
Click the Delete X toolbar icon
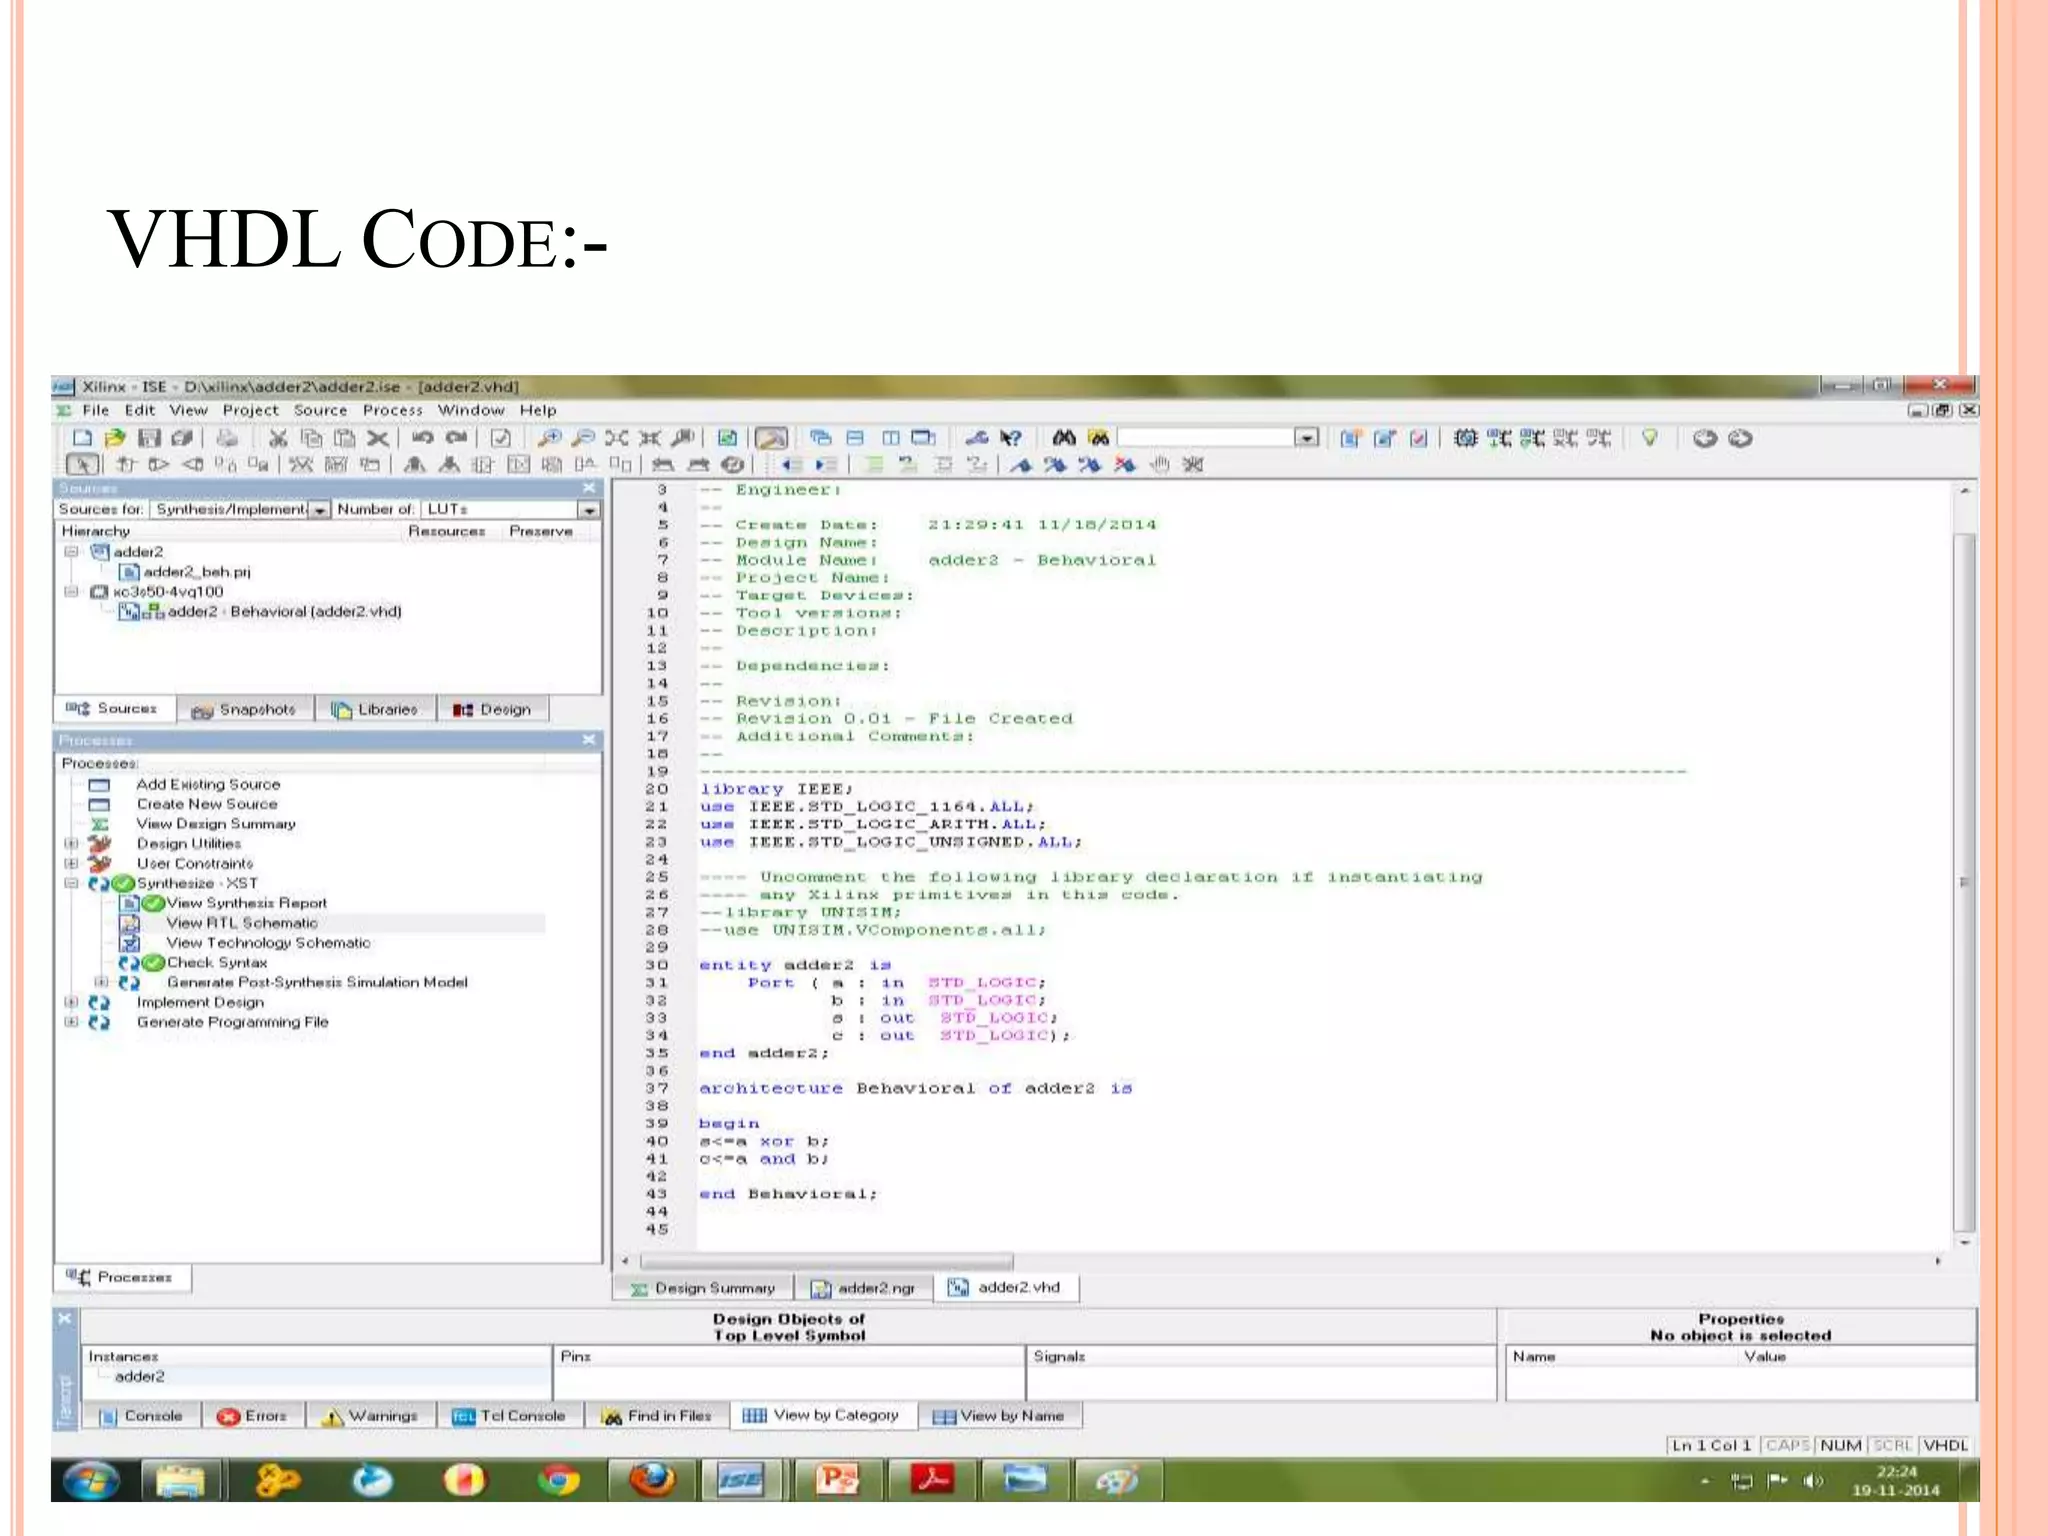(x=377, y=438)
